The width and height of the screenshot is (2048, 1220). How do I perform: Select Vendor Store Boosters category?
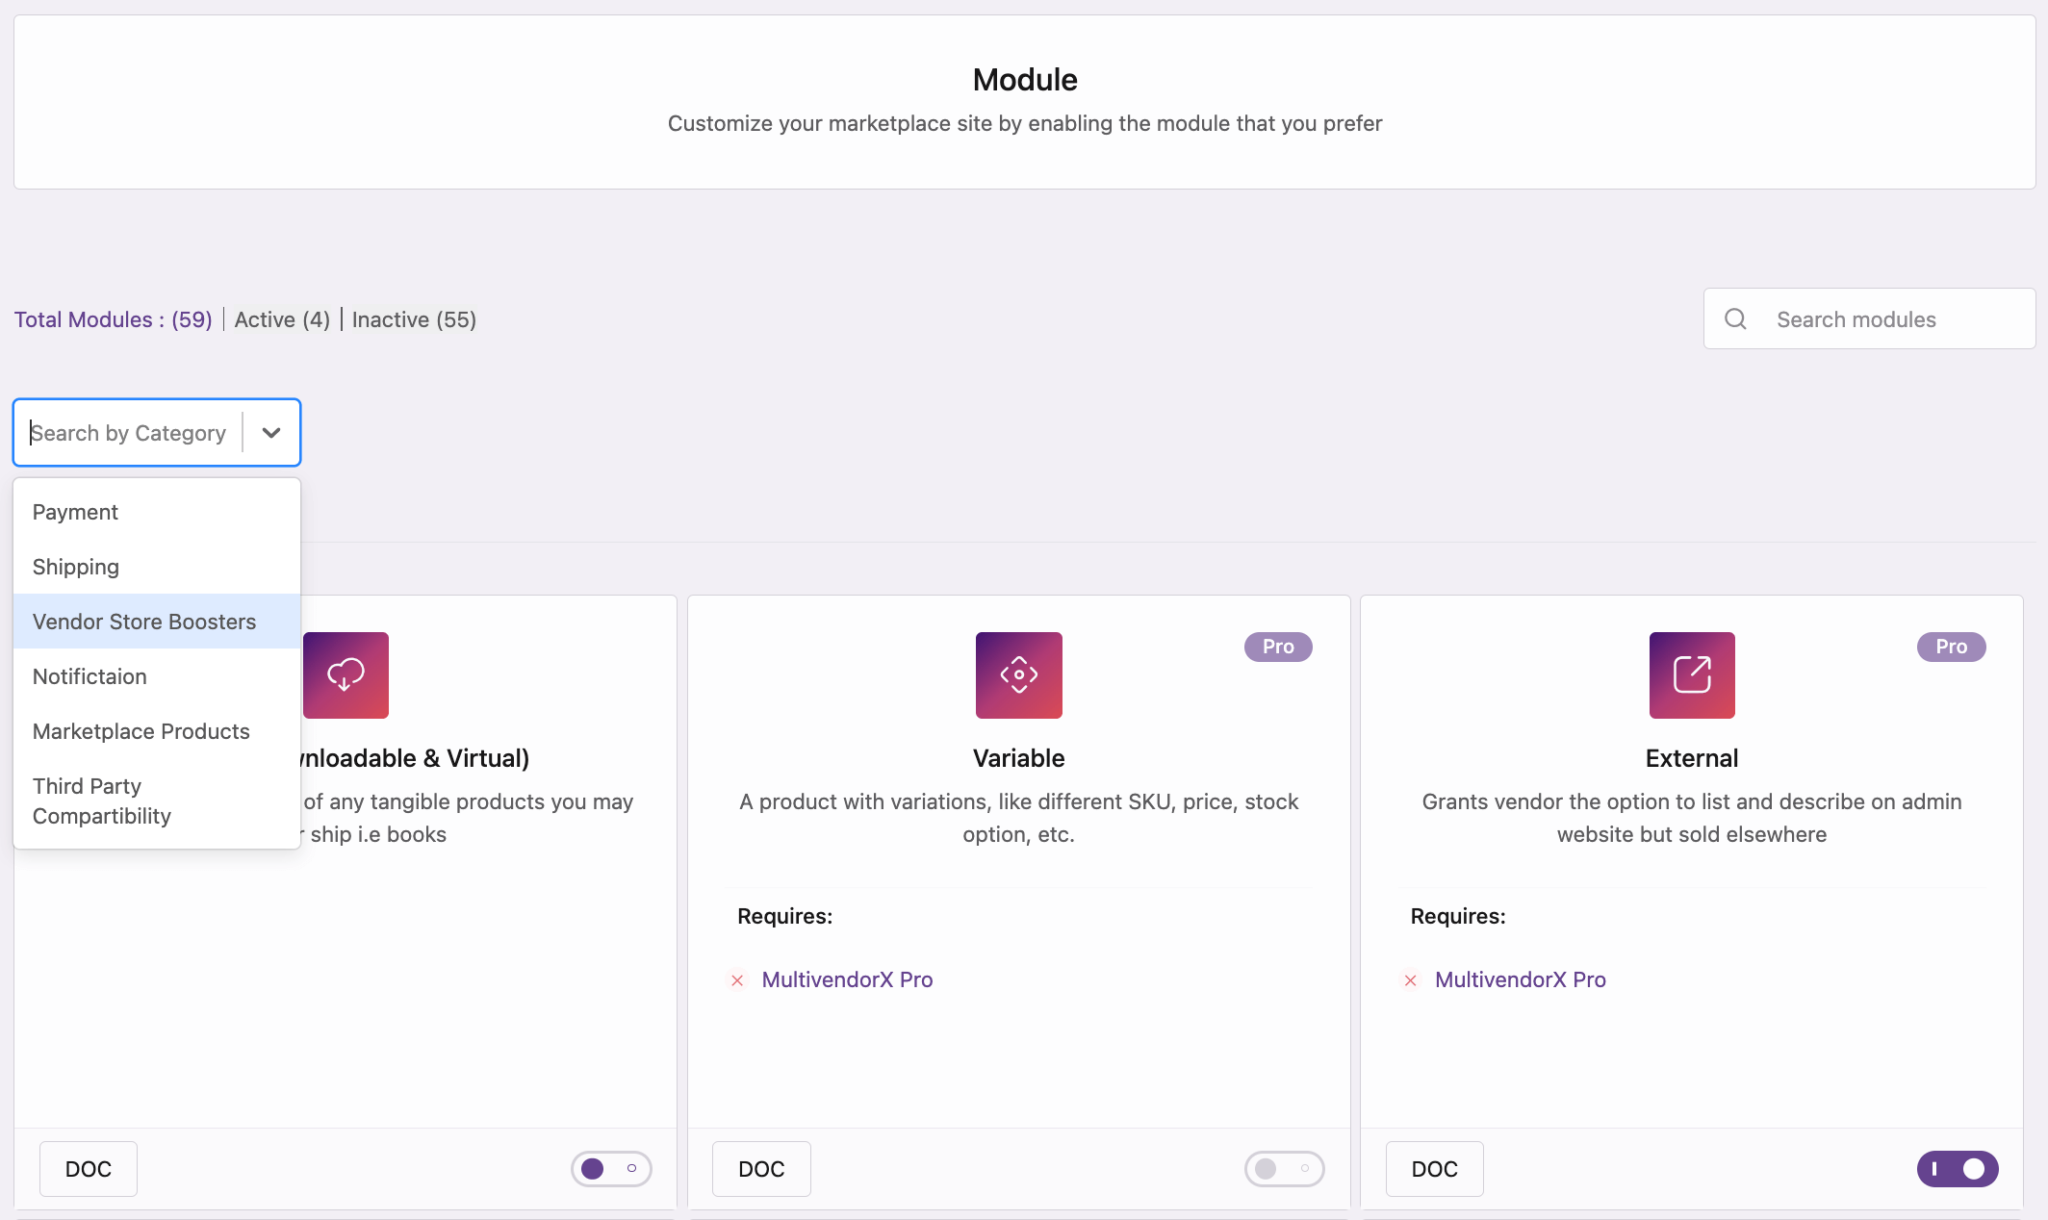[144, 622]
